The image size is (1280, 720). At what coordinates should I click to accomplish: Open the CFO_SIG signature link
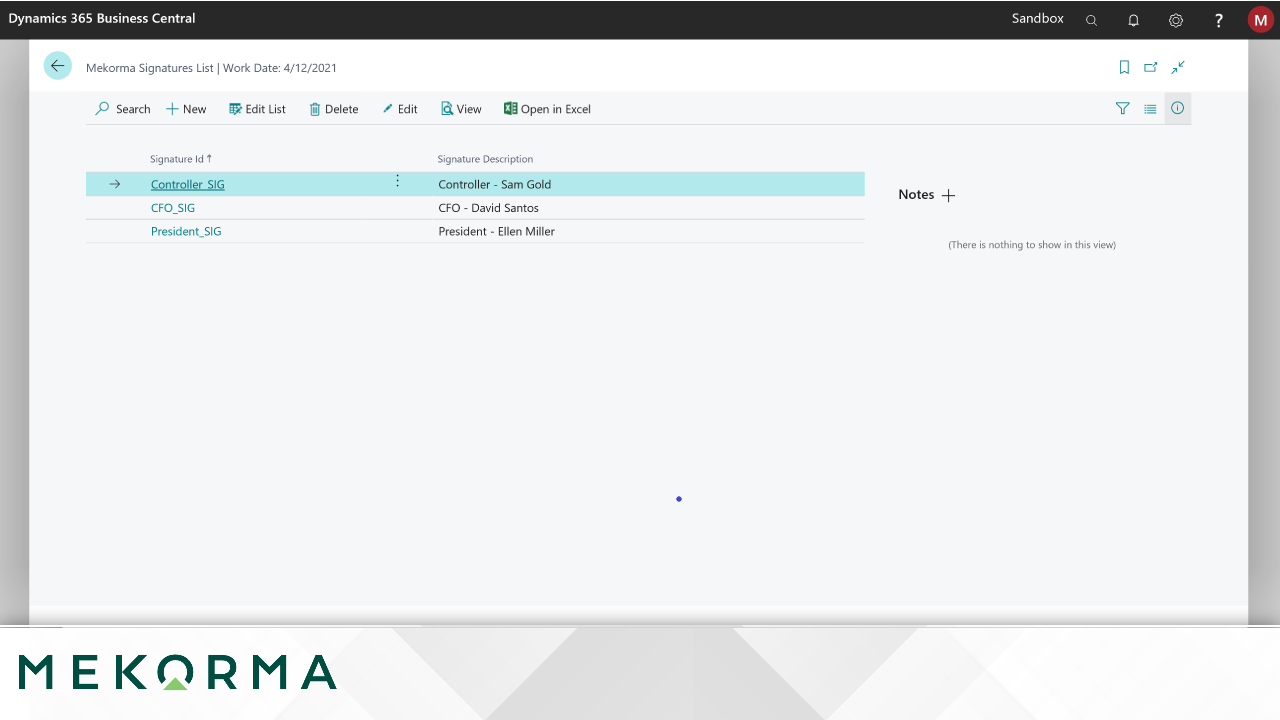click(x=173, y=208)
